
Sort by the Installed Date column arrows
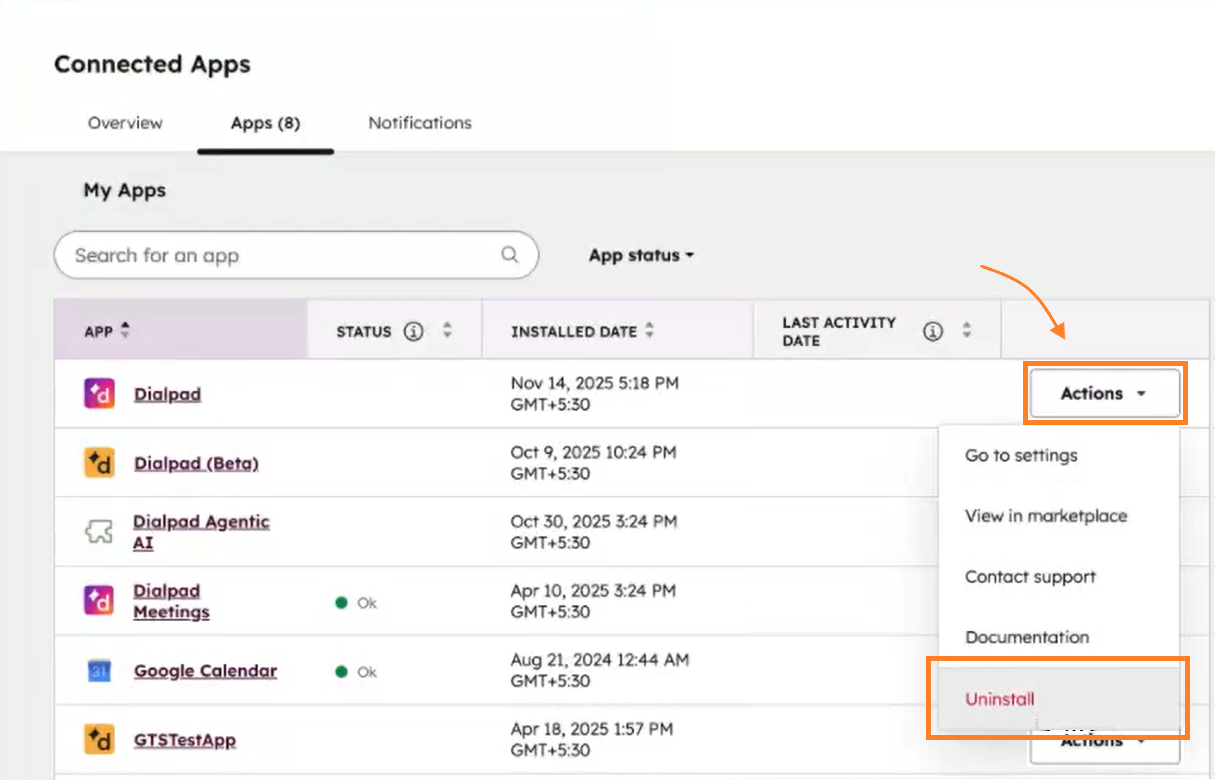[650, 331]
